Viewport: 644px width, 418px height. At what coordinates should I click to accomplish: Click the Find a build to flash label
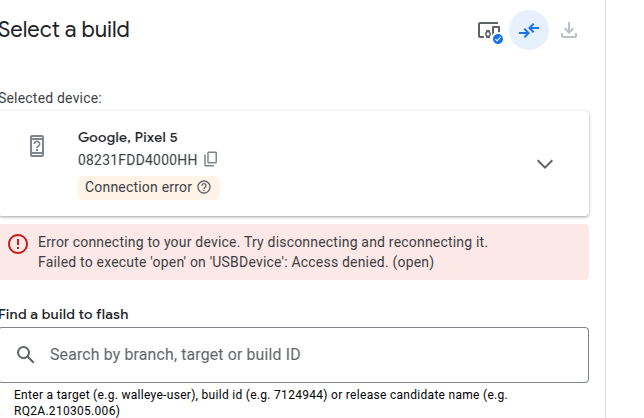tap(64, 314)
